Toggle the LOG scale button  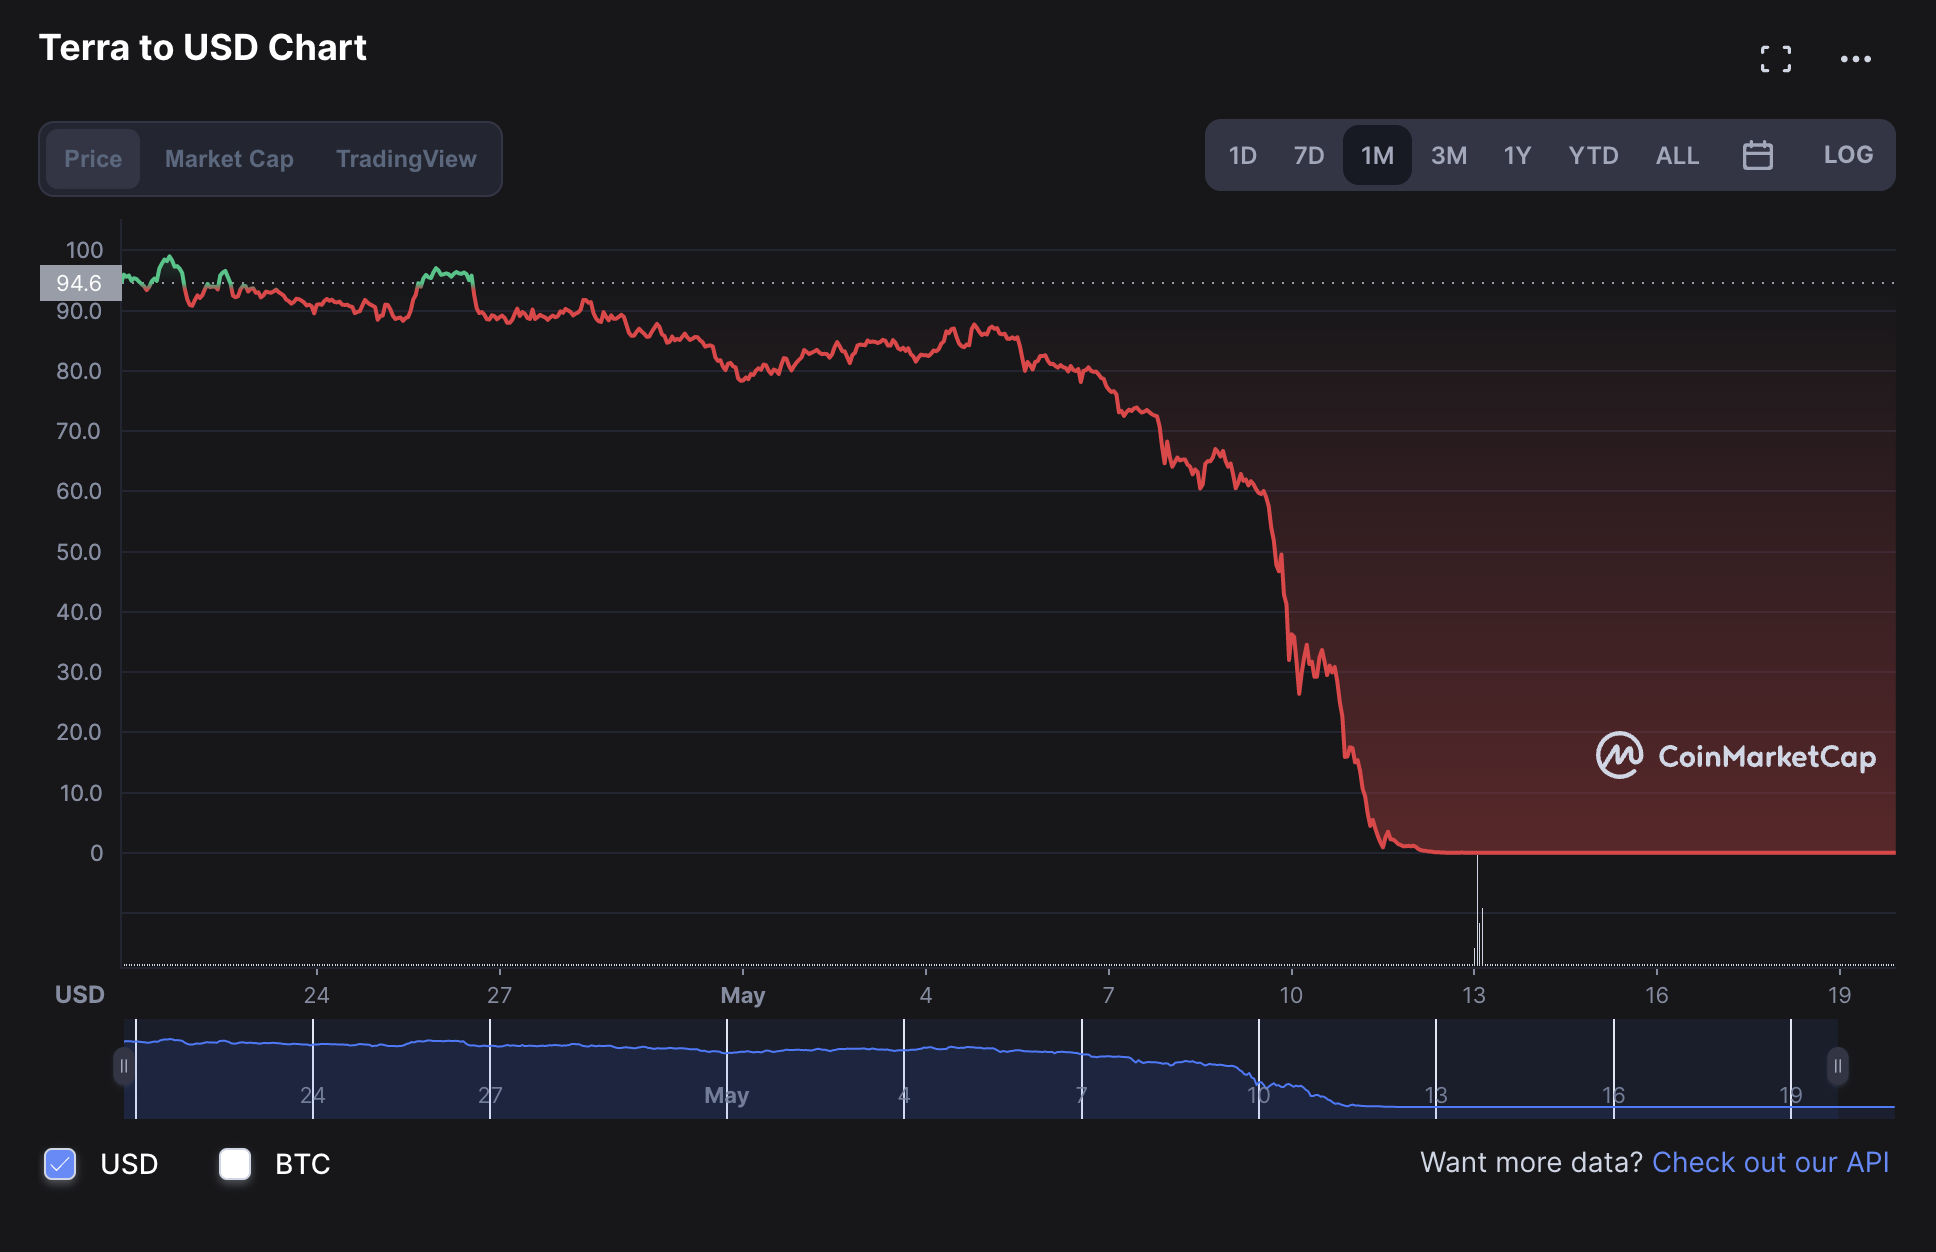click(x=1847, y=155)
